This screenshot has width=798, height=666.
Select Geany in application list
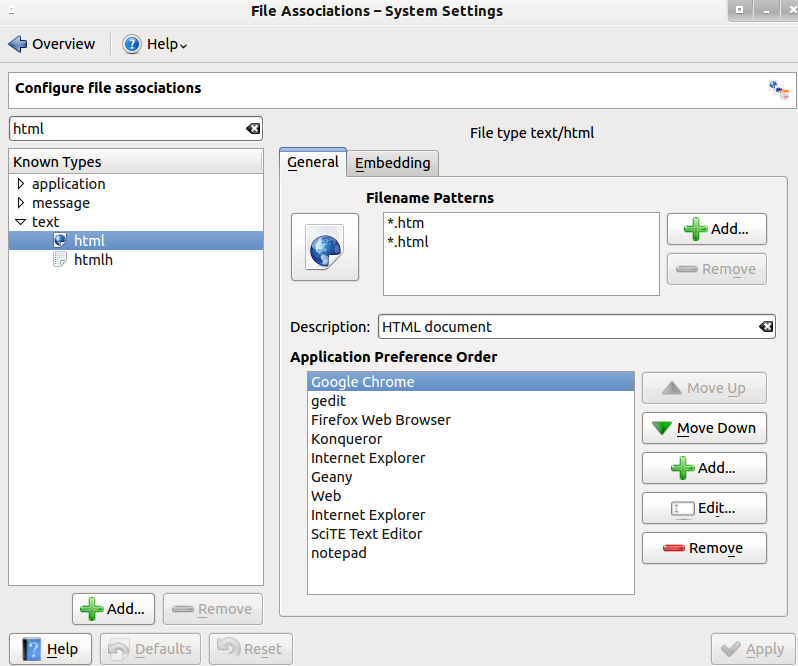point(471,477)
